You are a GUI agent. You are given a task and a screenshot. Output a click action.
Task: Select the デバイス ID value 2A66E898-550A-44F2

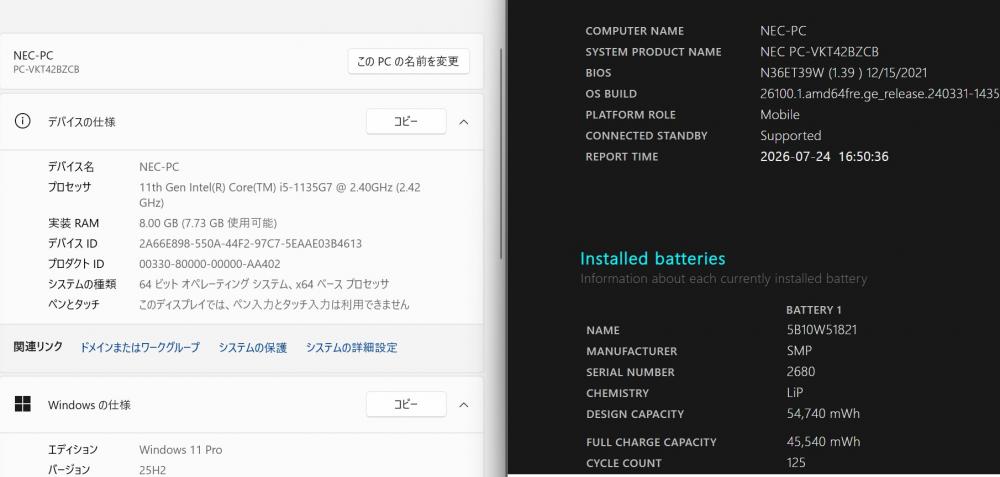(250, 244)
